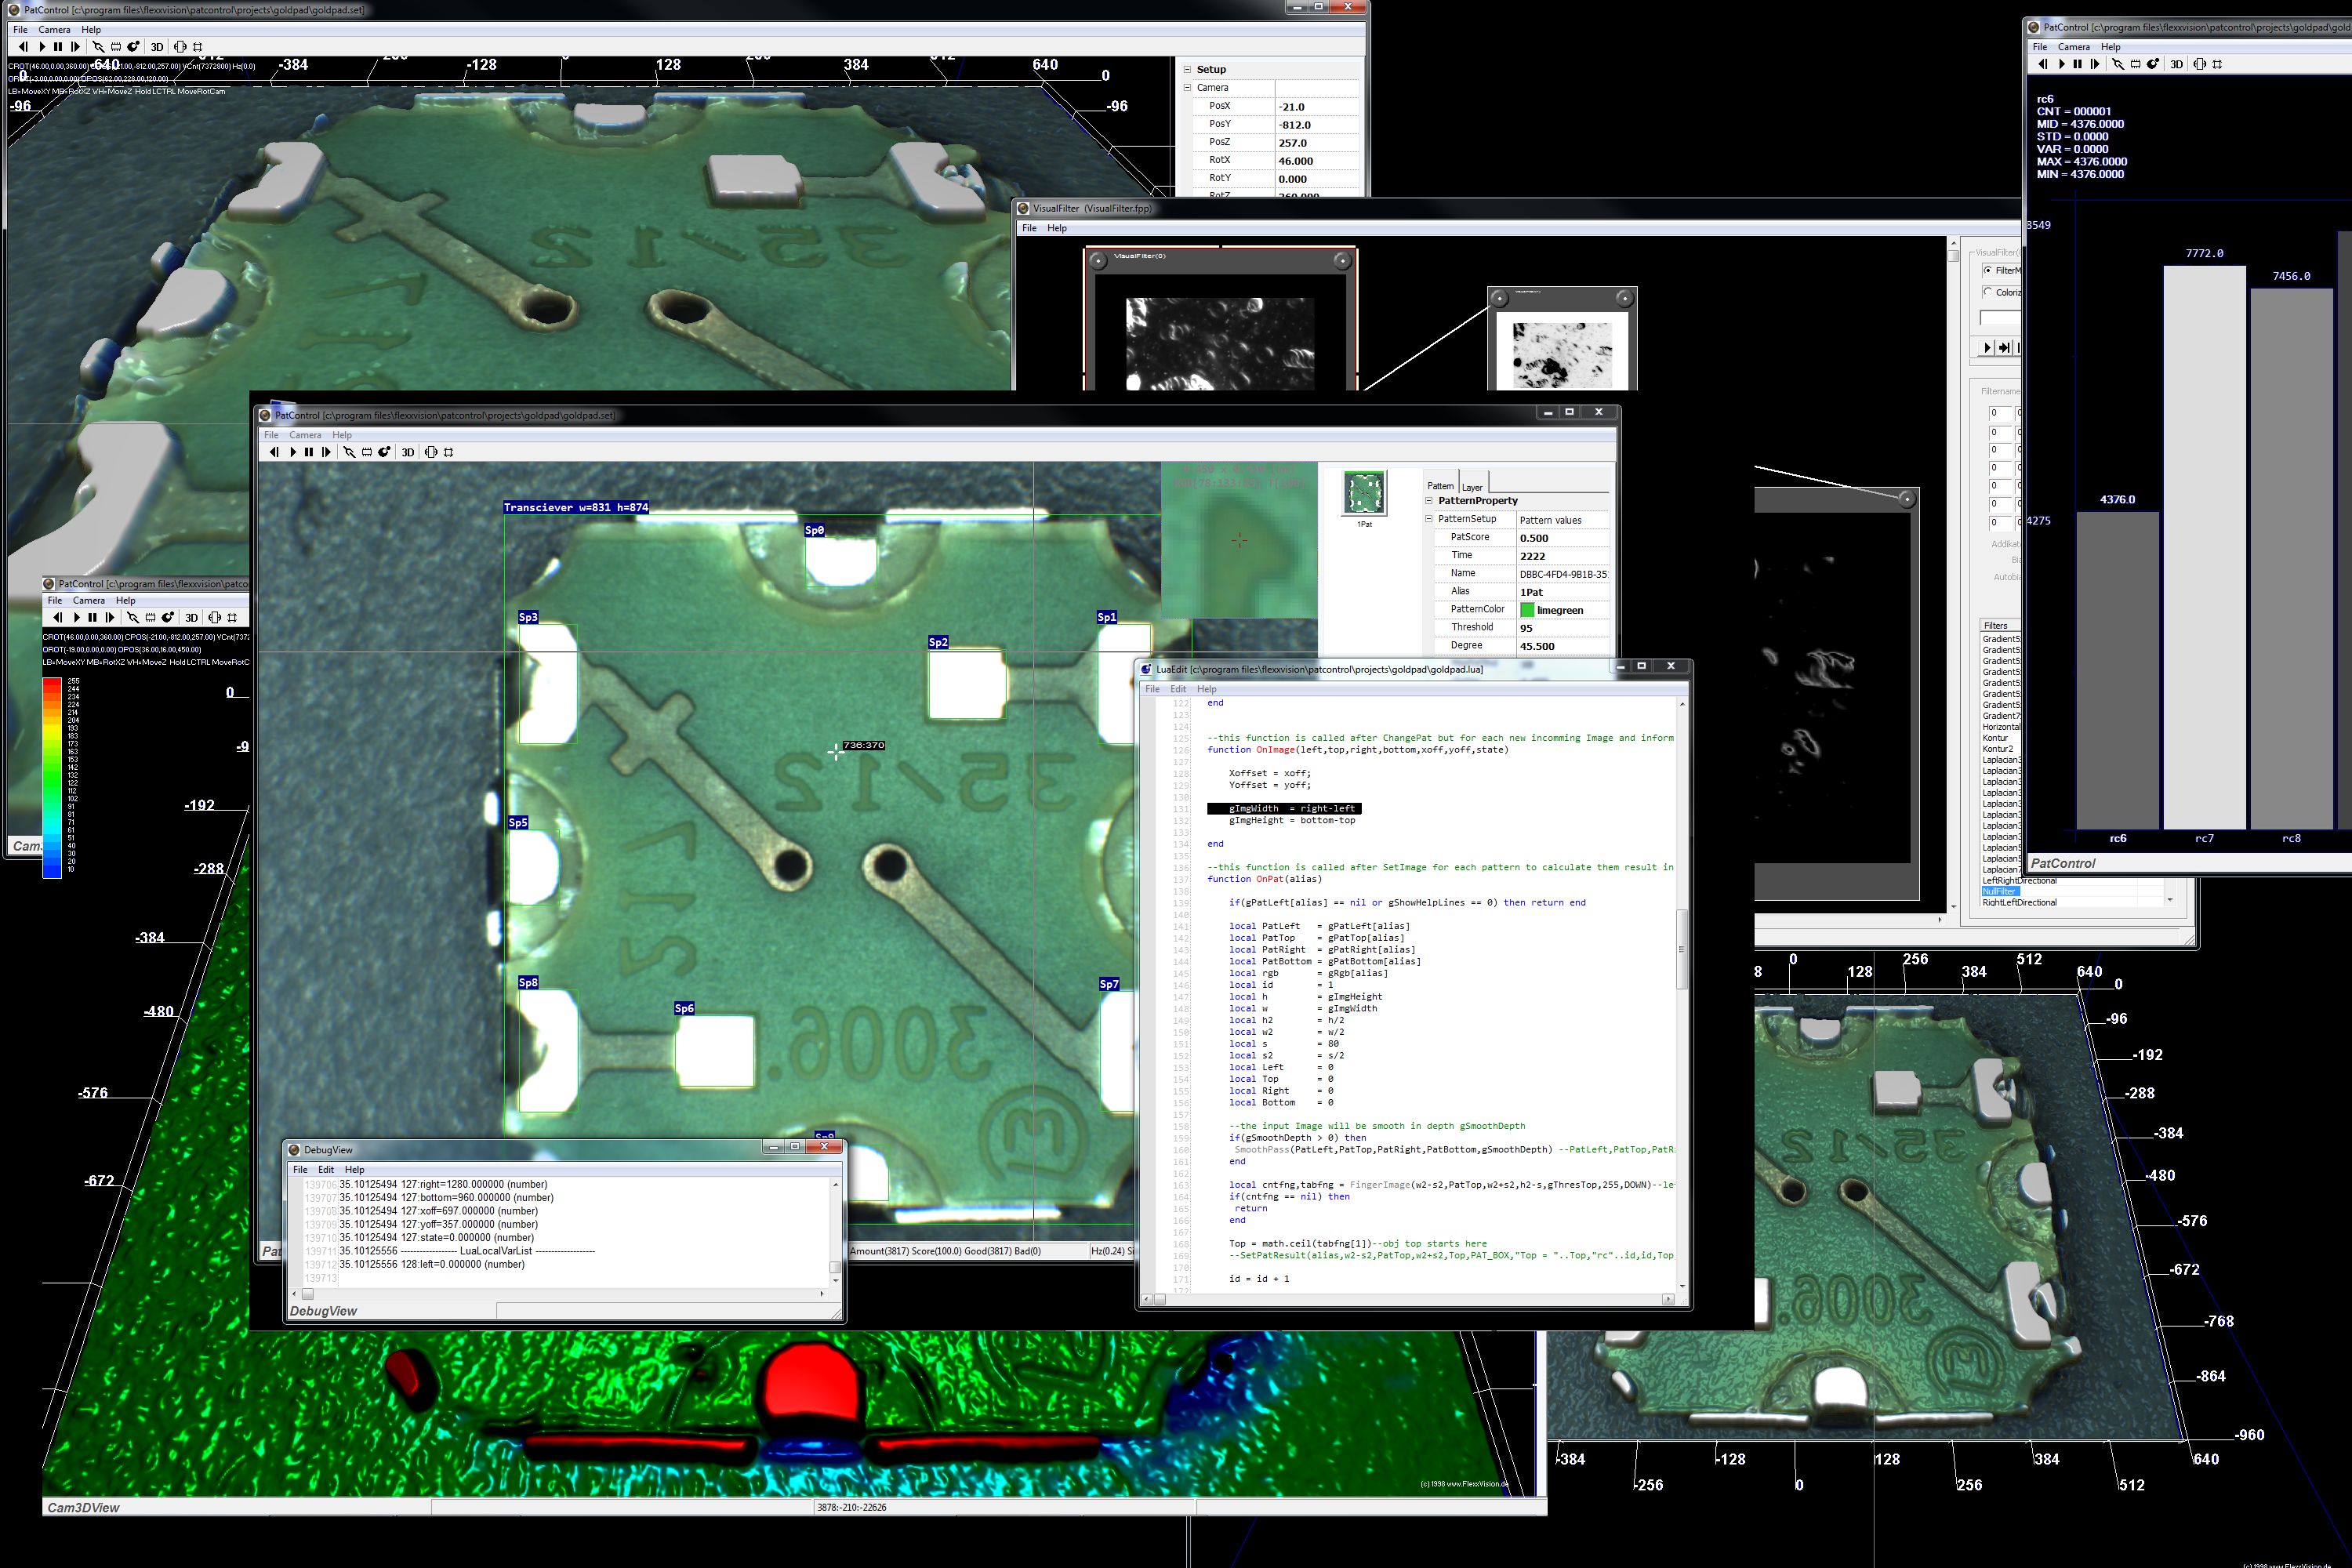This screenshot has width=2352, height=1568.
Task: Click the Sp2 region label
Action: click(938, 643)
